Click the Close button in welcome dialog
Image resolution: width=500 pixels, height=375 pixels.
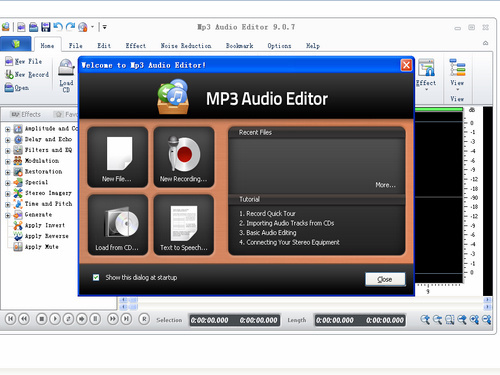[385, 279]
